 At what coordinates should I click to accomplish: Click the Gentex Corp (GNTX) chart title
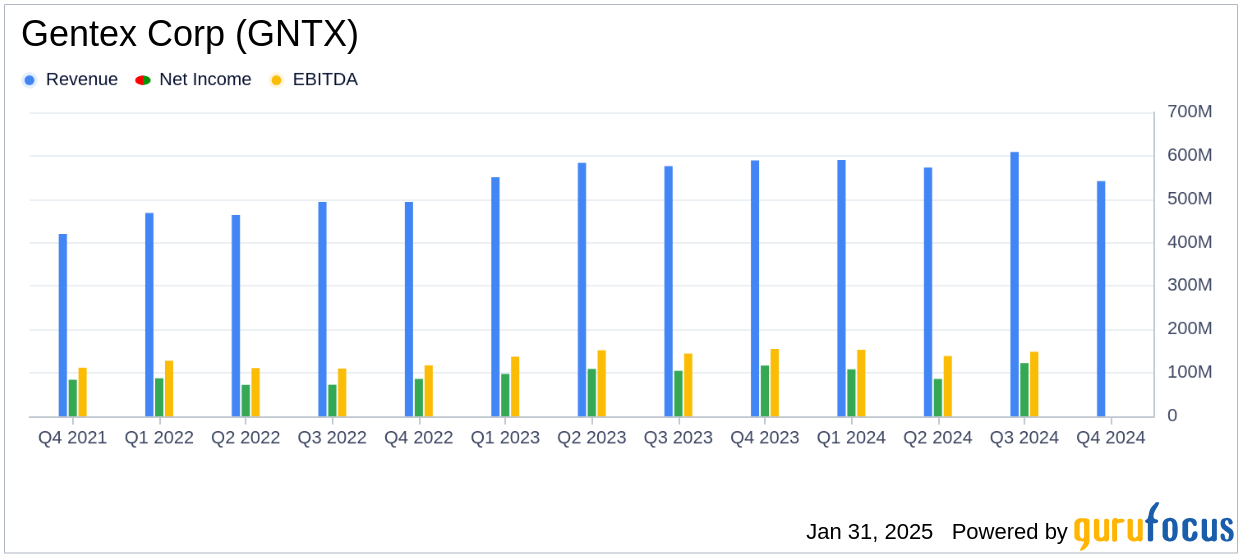pos(190,35)
